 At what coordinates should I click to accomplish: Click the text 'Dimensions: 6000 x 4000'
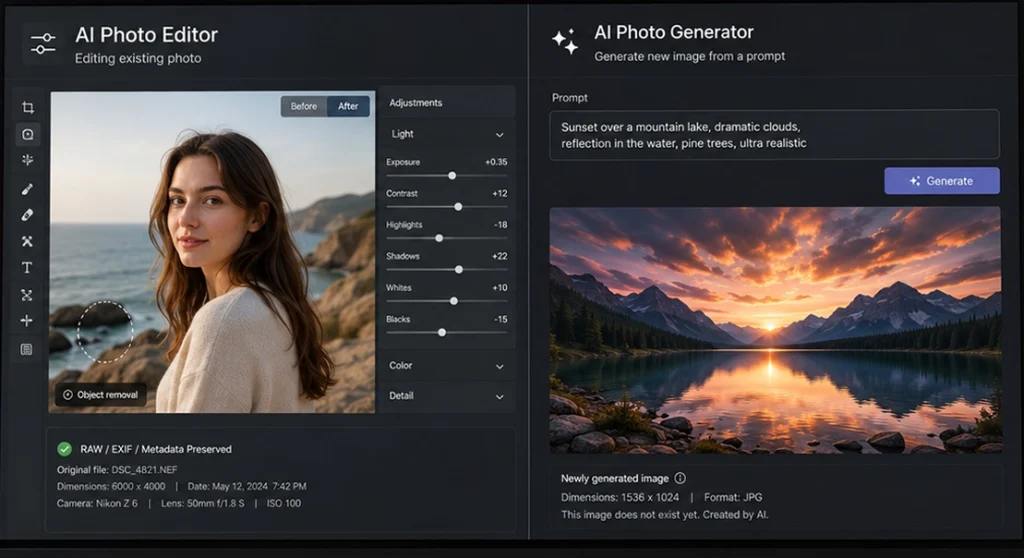point(111,487)
